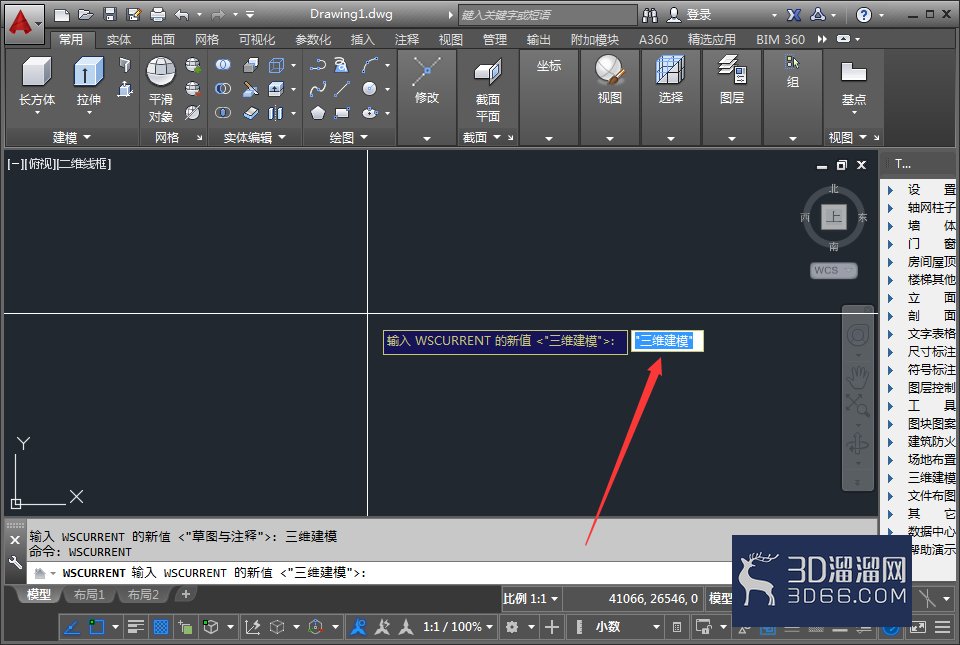Select the Polyline draw tool

point(318,64)
